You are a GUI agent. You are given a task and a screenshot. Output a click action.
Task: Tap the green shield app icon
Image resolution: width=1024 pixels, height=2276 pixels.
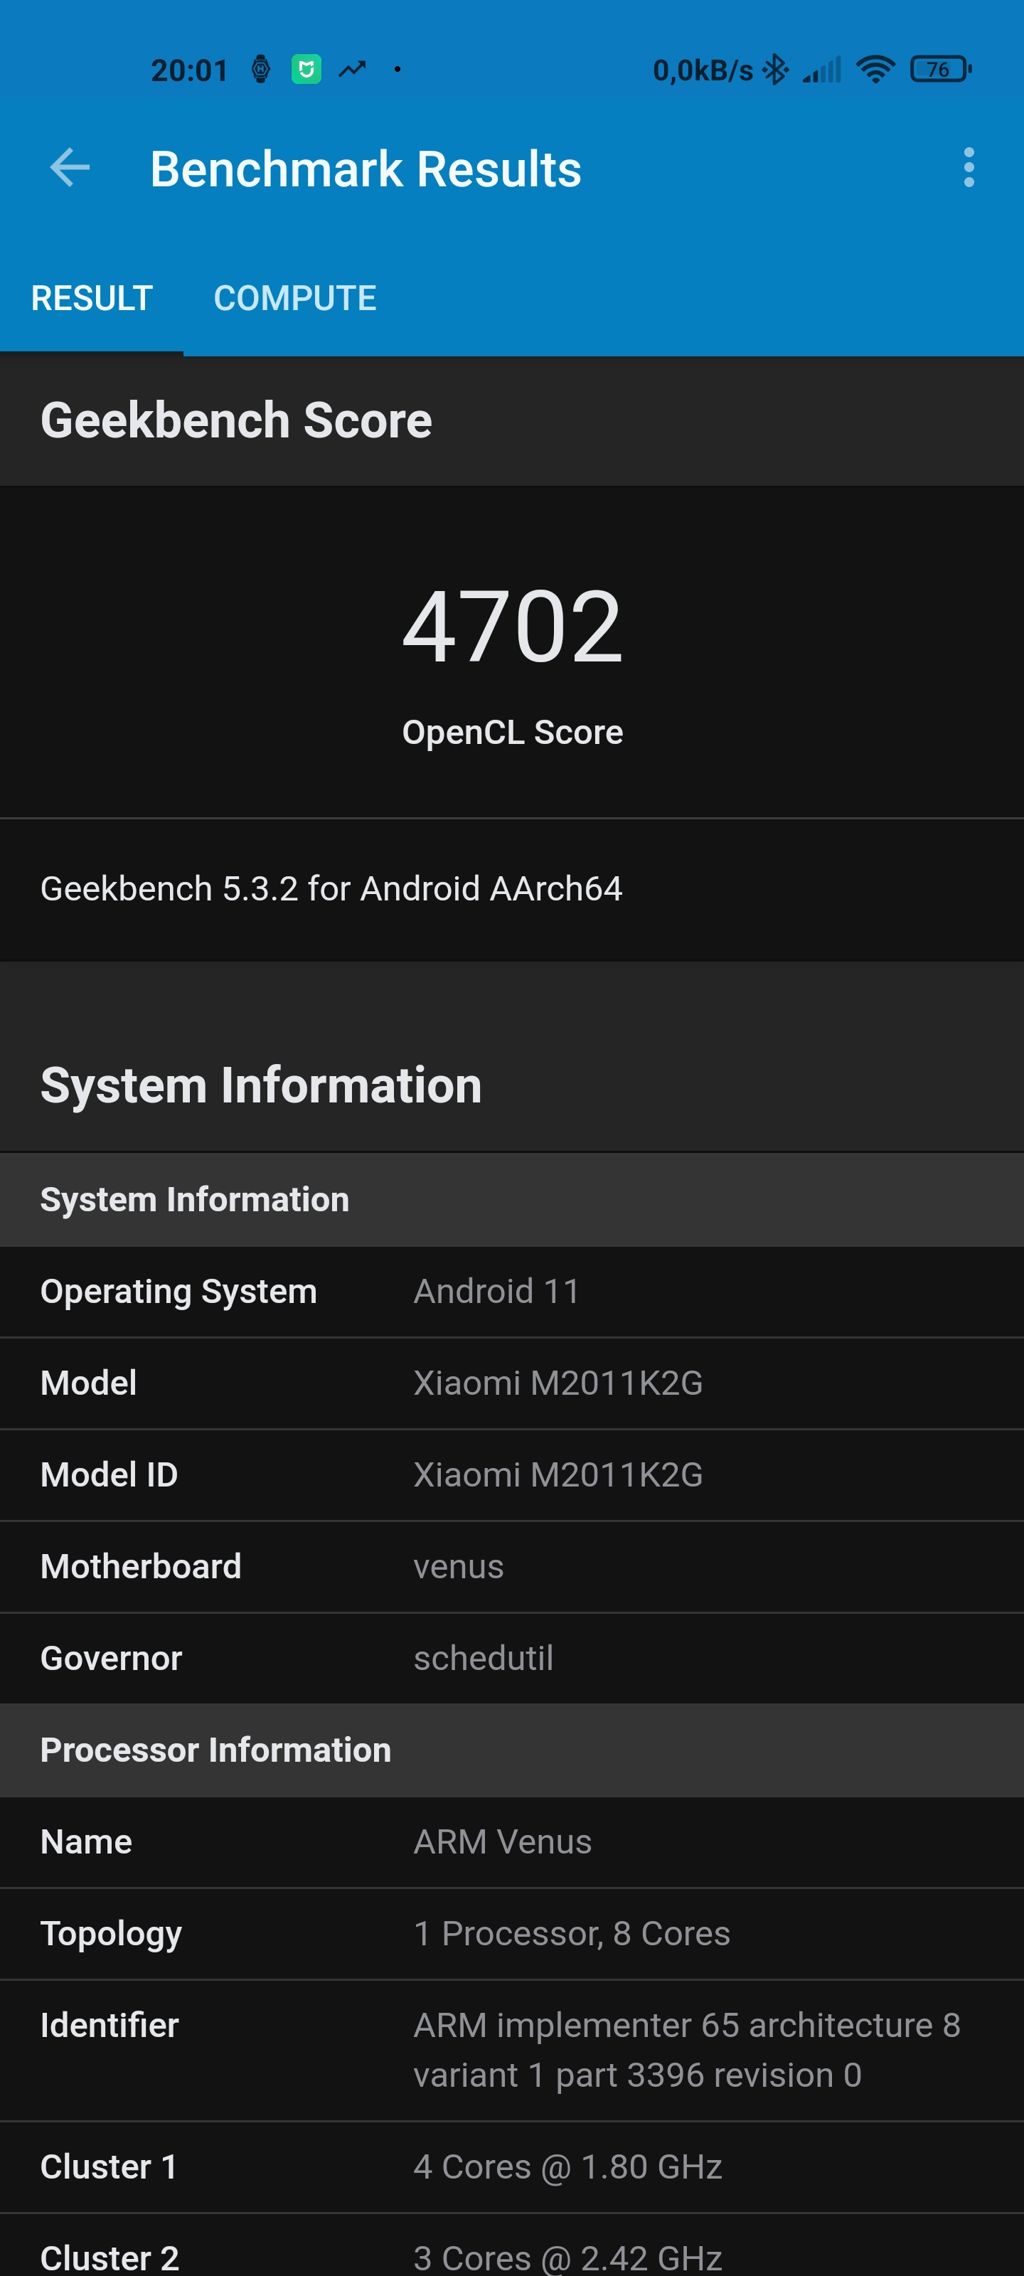point(306,69)
